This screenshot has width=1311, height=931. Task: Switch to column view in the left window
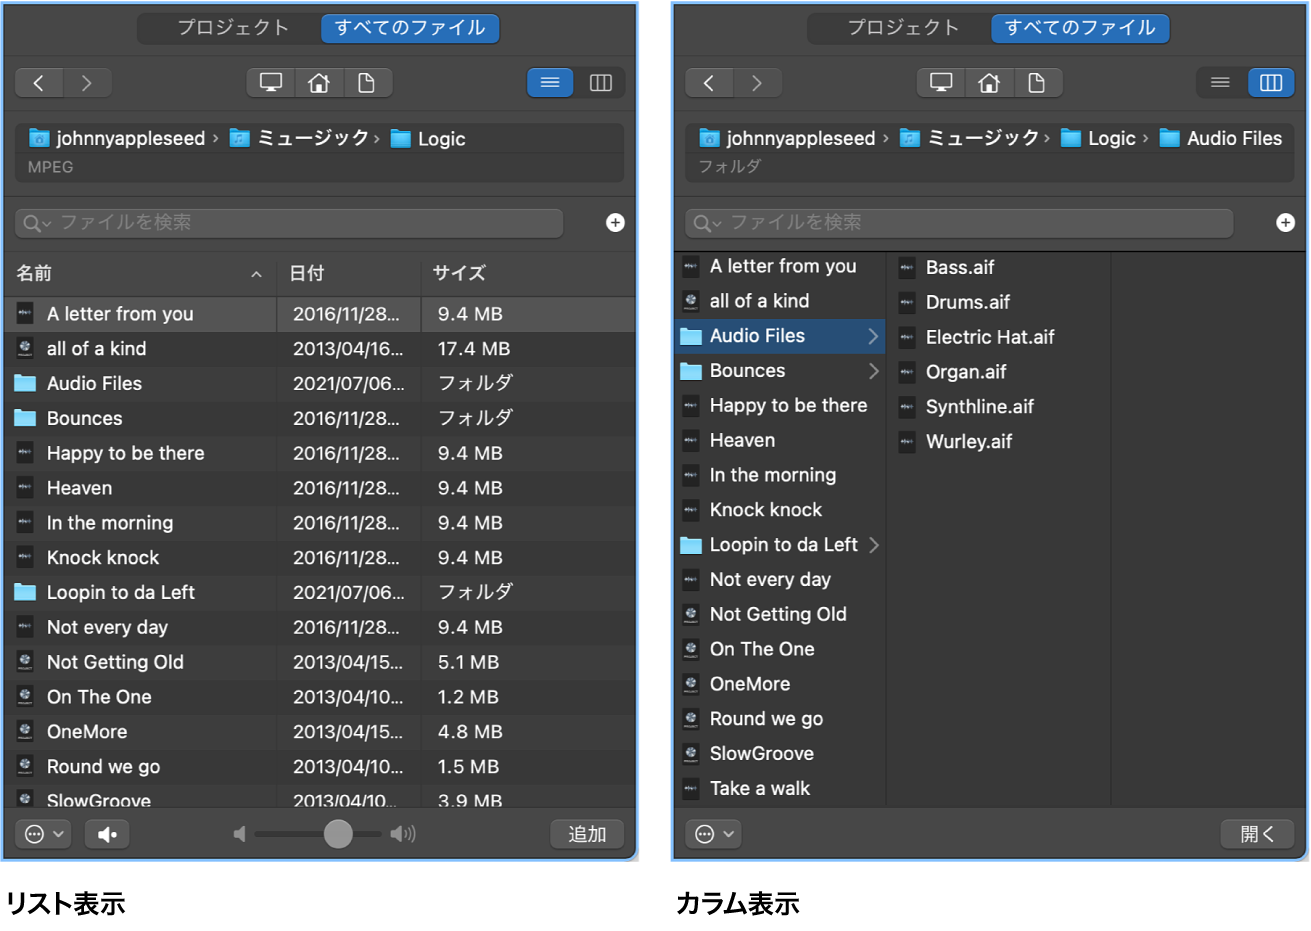(x=601, y=82)
